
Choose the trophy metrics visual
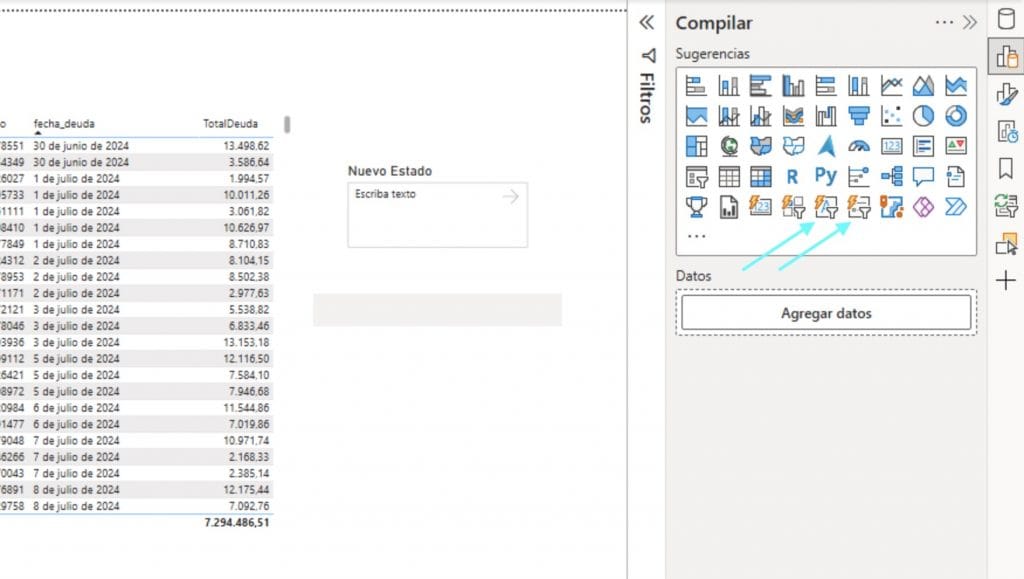click(696, 207)
